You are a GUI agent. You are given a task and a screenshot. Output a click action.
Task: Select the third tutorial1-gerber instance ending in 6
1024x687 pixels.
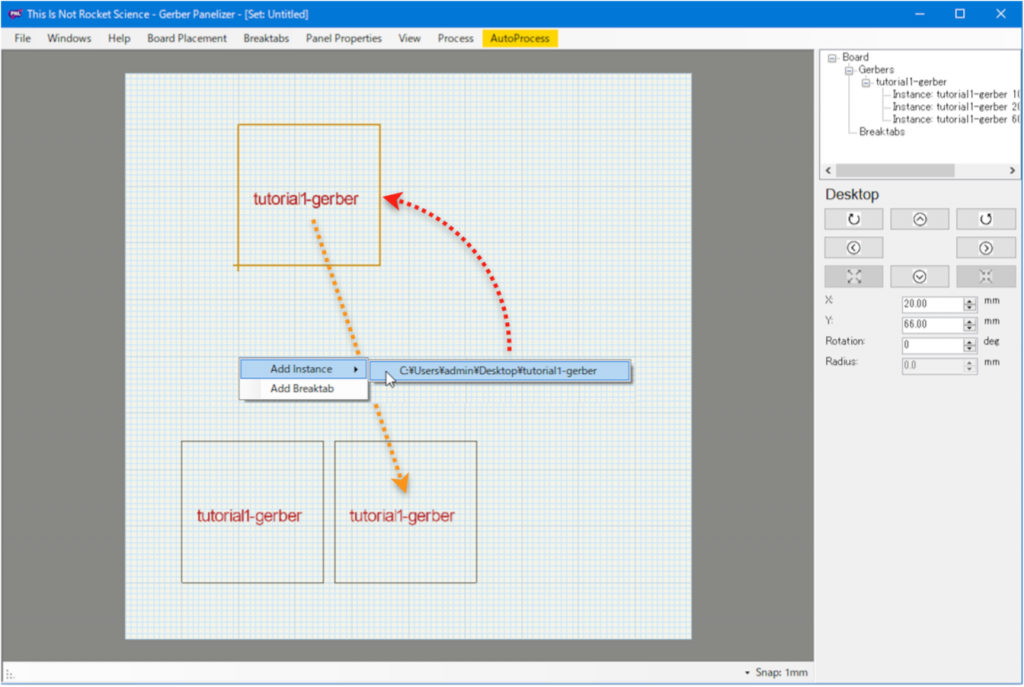(955, 120)
